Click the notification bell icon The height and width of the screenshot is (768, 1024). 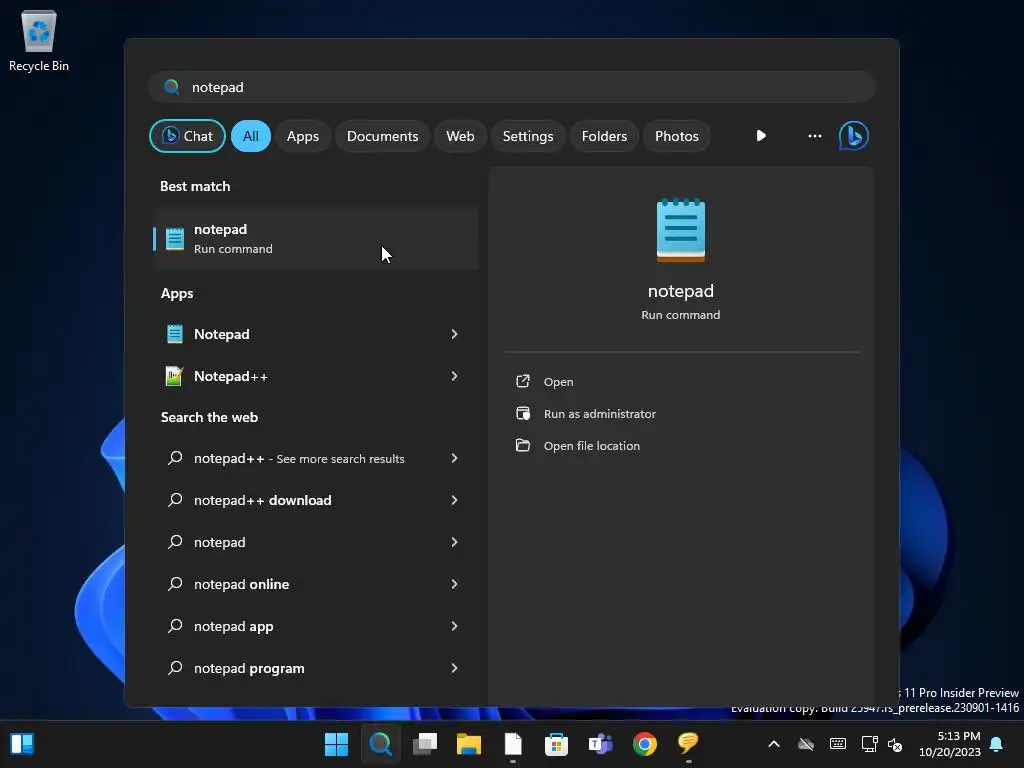(997, 744)
